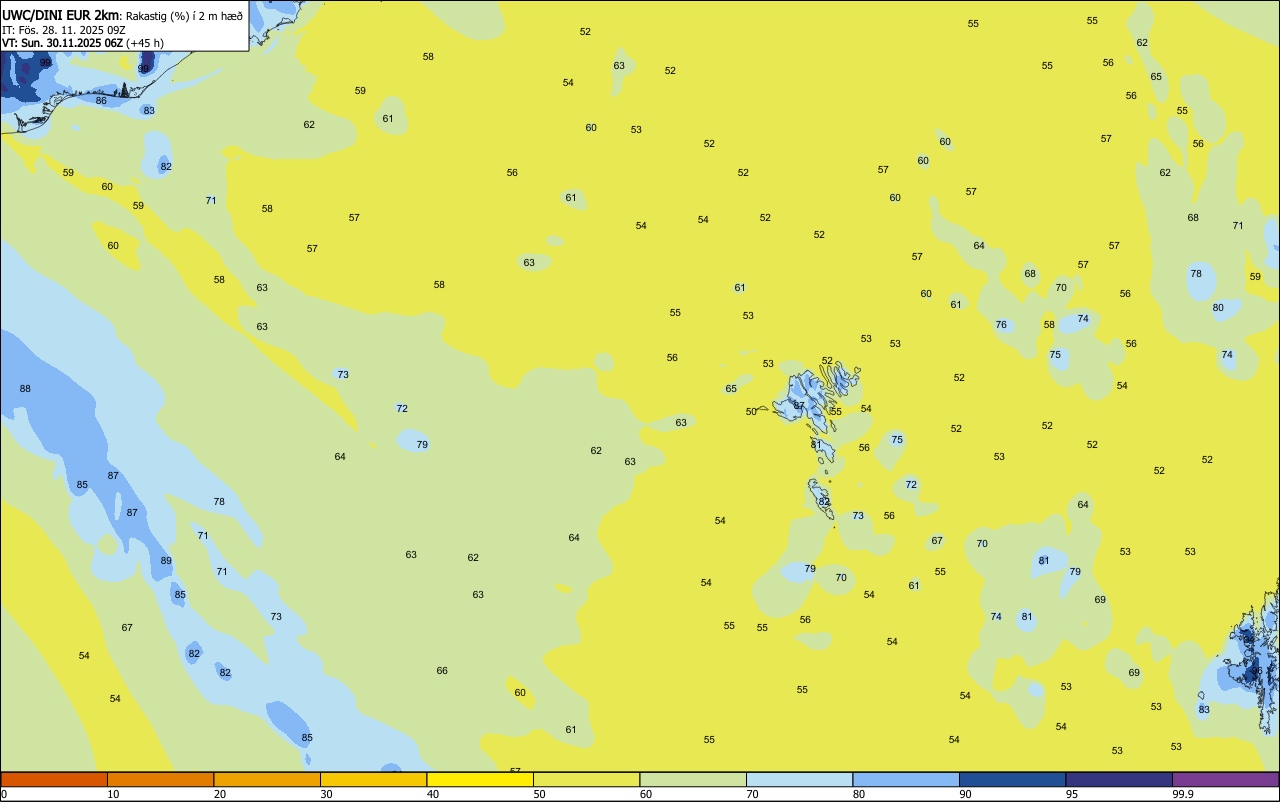Viewport: 1280px width, 802px height.
Task: Click the dark blue 90–95 legend segment
Action: pos(1012,779)
